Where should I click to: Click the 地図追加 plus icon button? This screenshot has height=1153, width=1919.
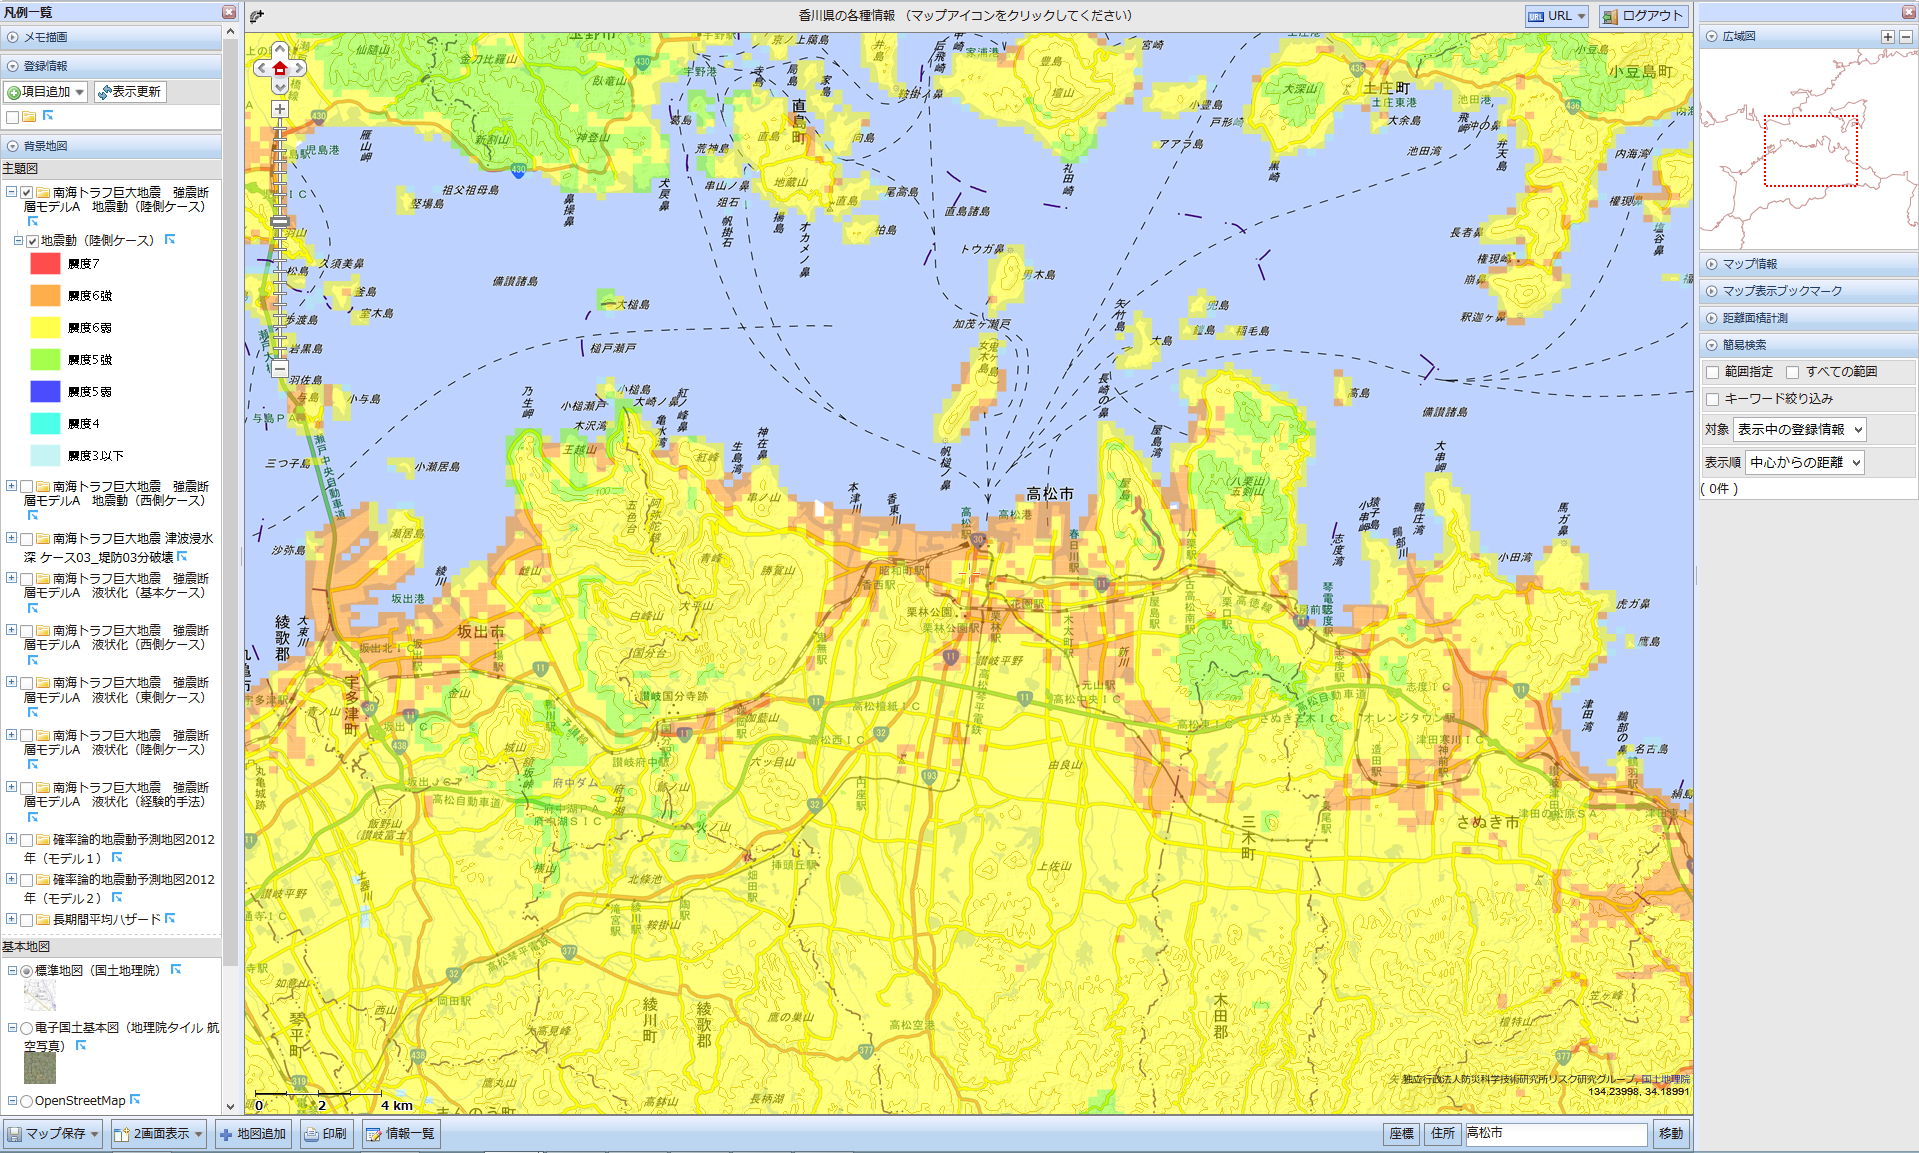tap(253, 1134)
